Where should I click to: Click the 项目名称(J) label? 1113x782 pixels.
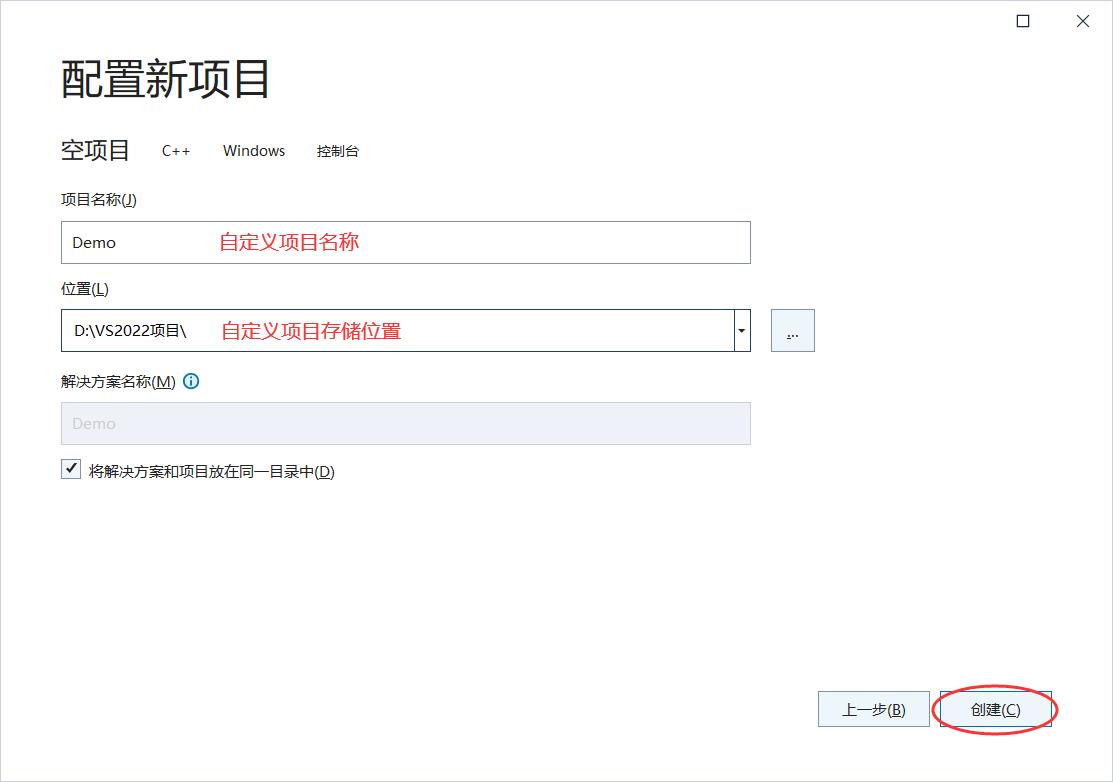coord(99,199)
